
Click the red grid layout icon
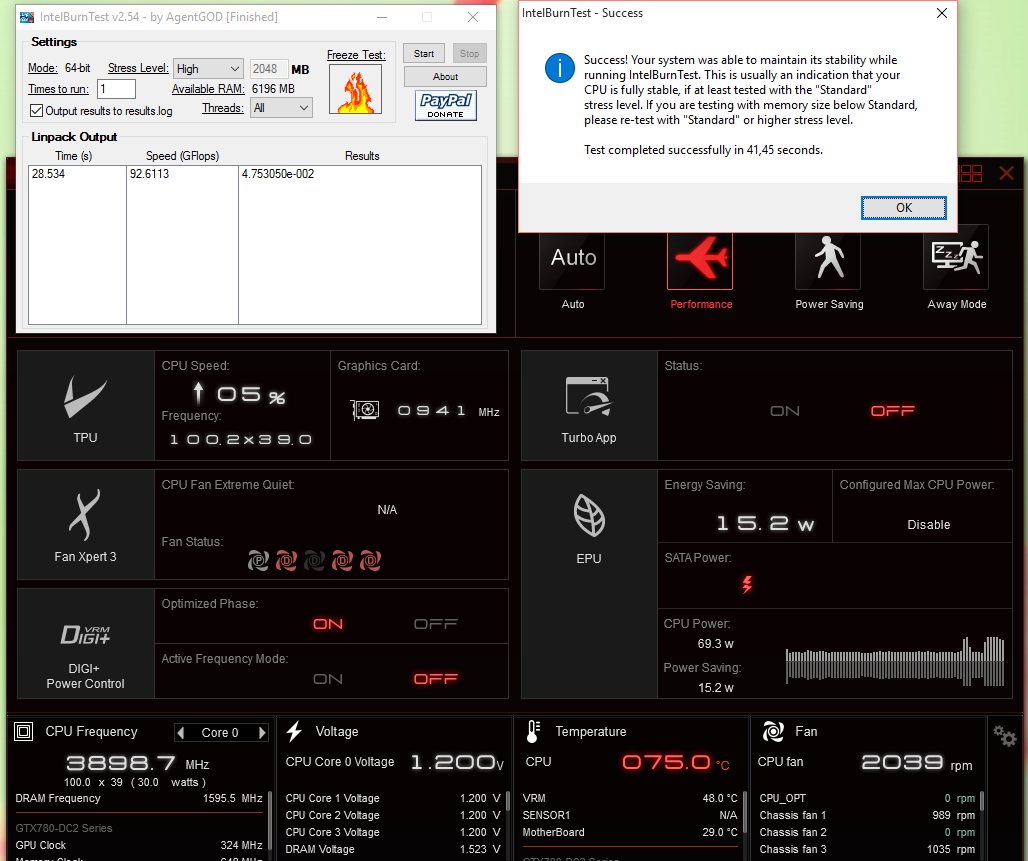[970, 173]
